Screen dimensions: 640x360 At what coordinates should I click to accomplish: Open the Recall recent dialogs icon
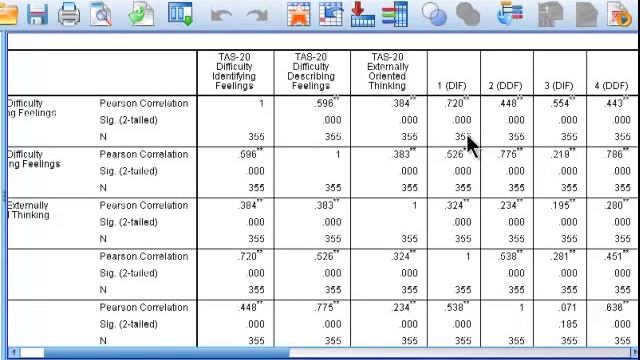180,13
